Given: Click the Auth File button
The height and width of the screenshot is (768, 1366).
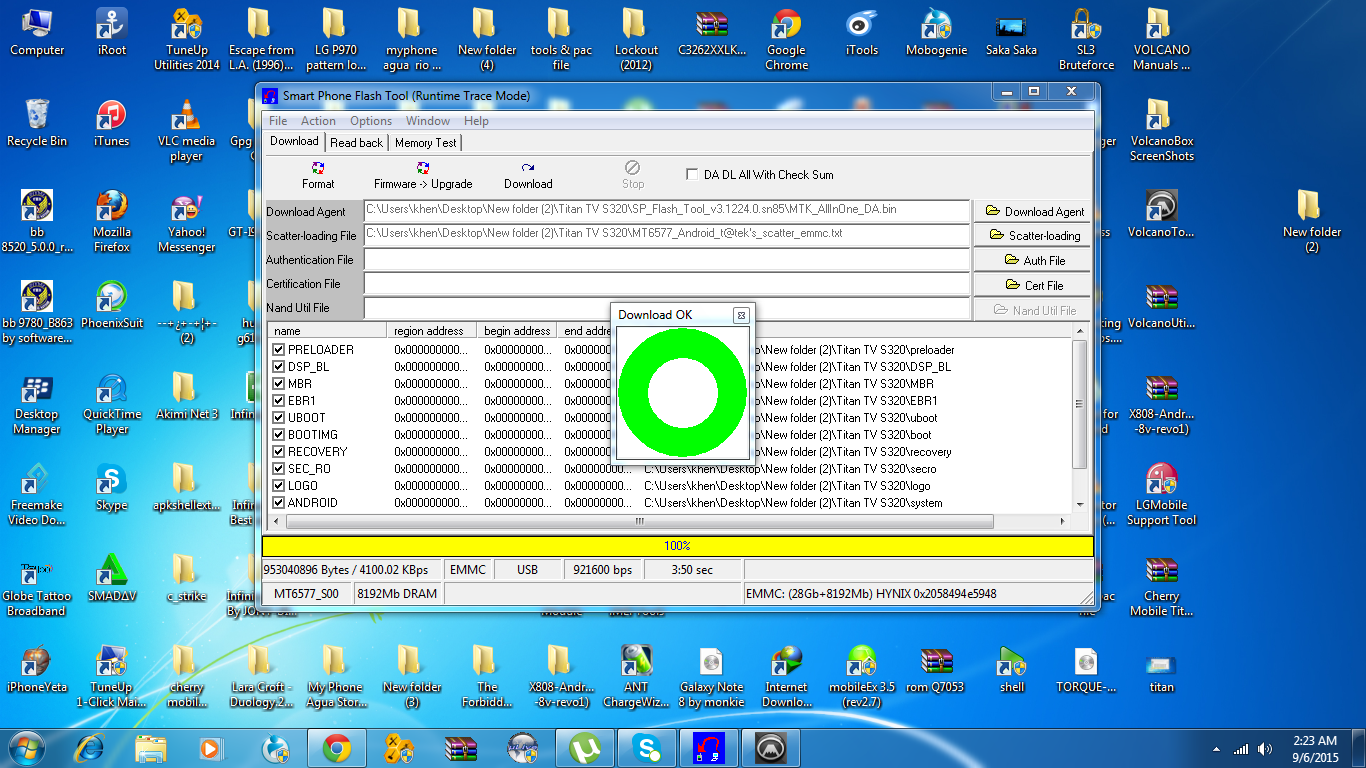Looking at the screenshot, I should (1034, 261).
